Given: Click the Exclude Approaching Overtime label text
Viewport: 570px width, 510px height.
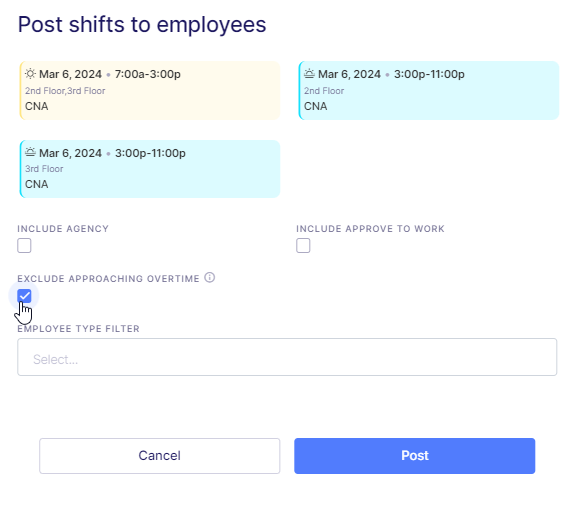Looking at the screenshot, I should pyautogui.click(x=108, y=279).
